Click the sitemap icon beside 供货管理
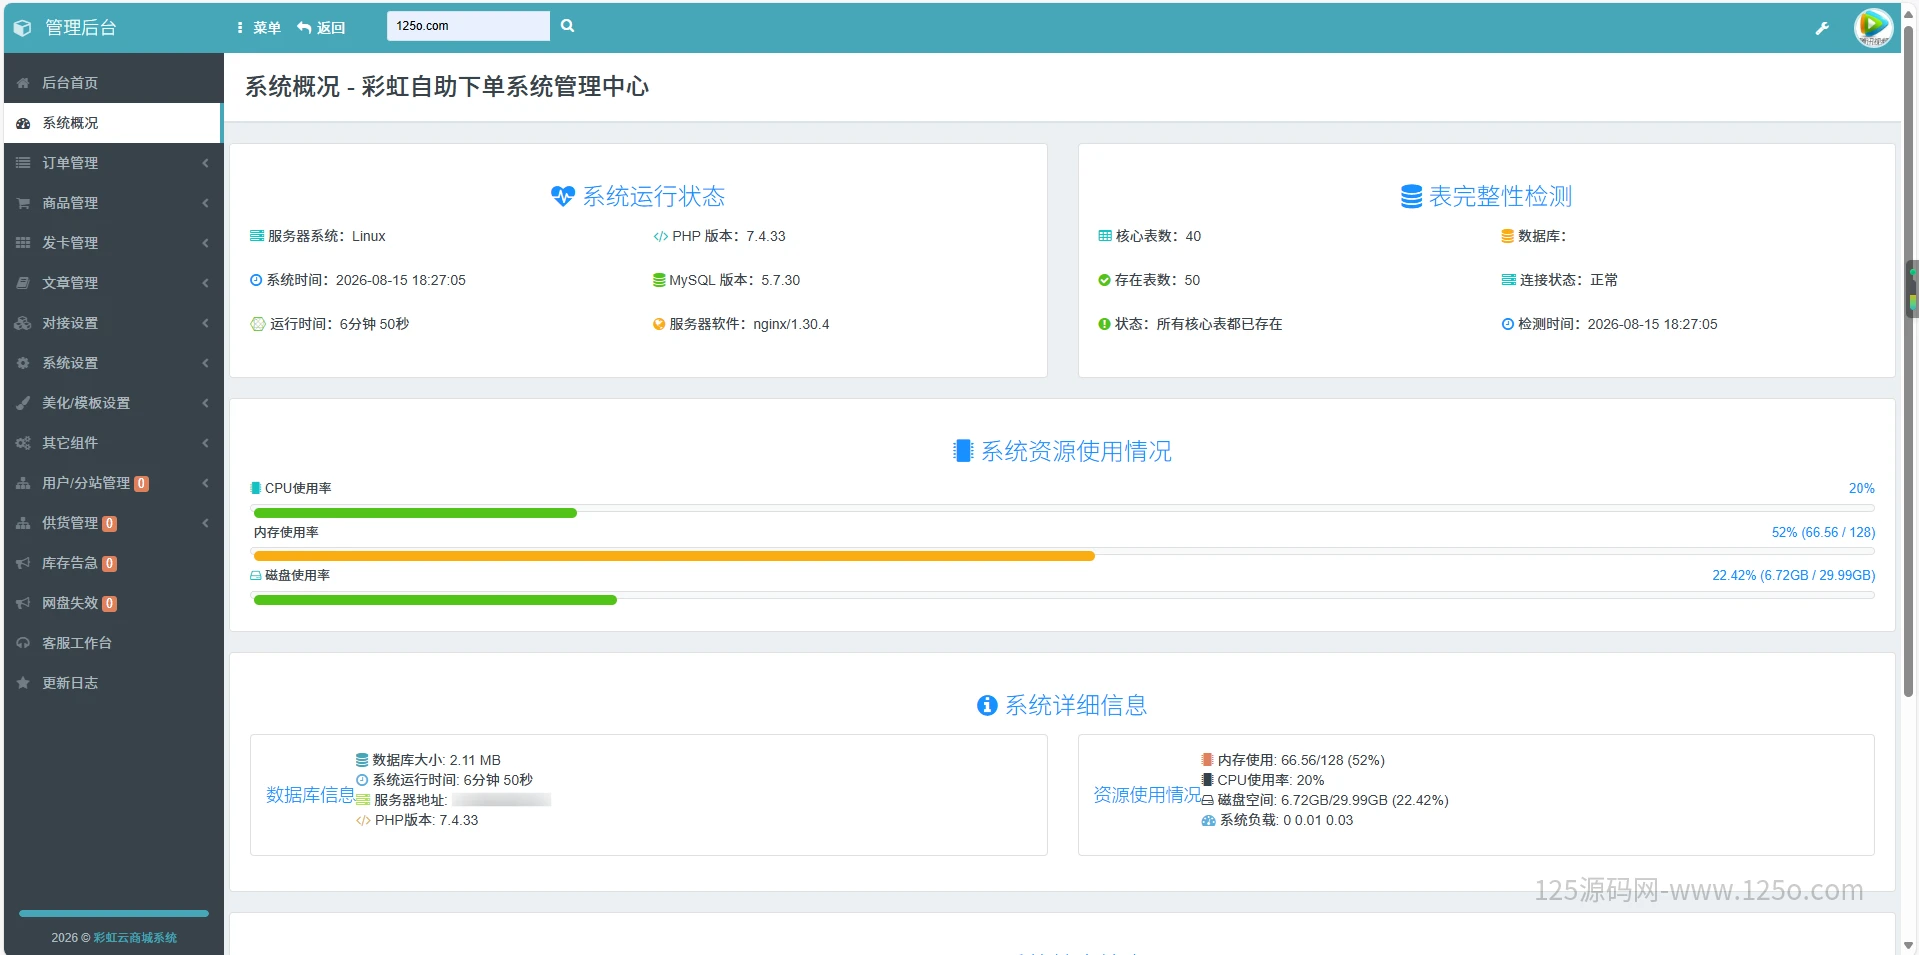 click(x=23, y=523)
